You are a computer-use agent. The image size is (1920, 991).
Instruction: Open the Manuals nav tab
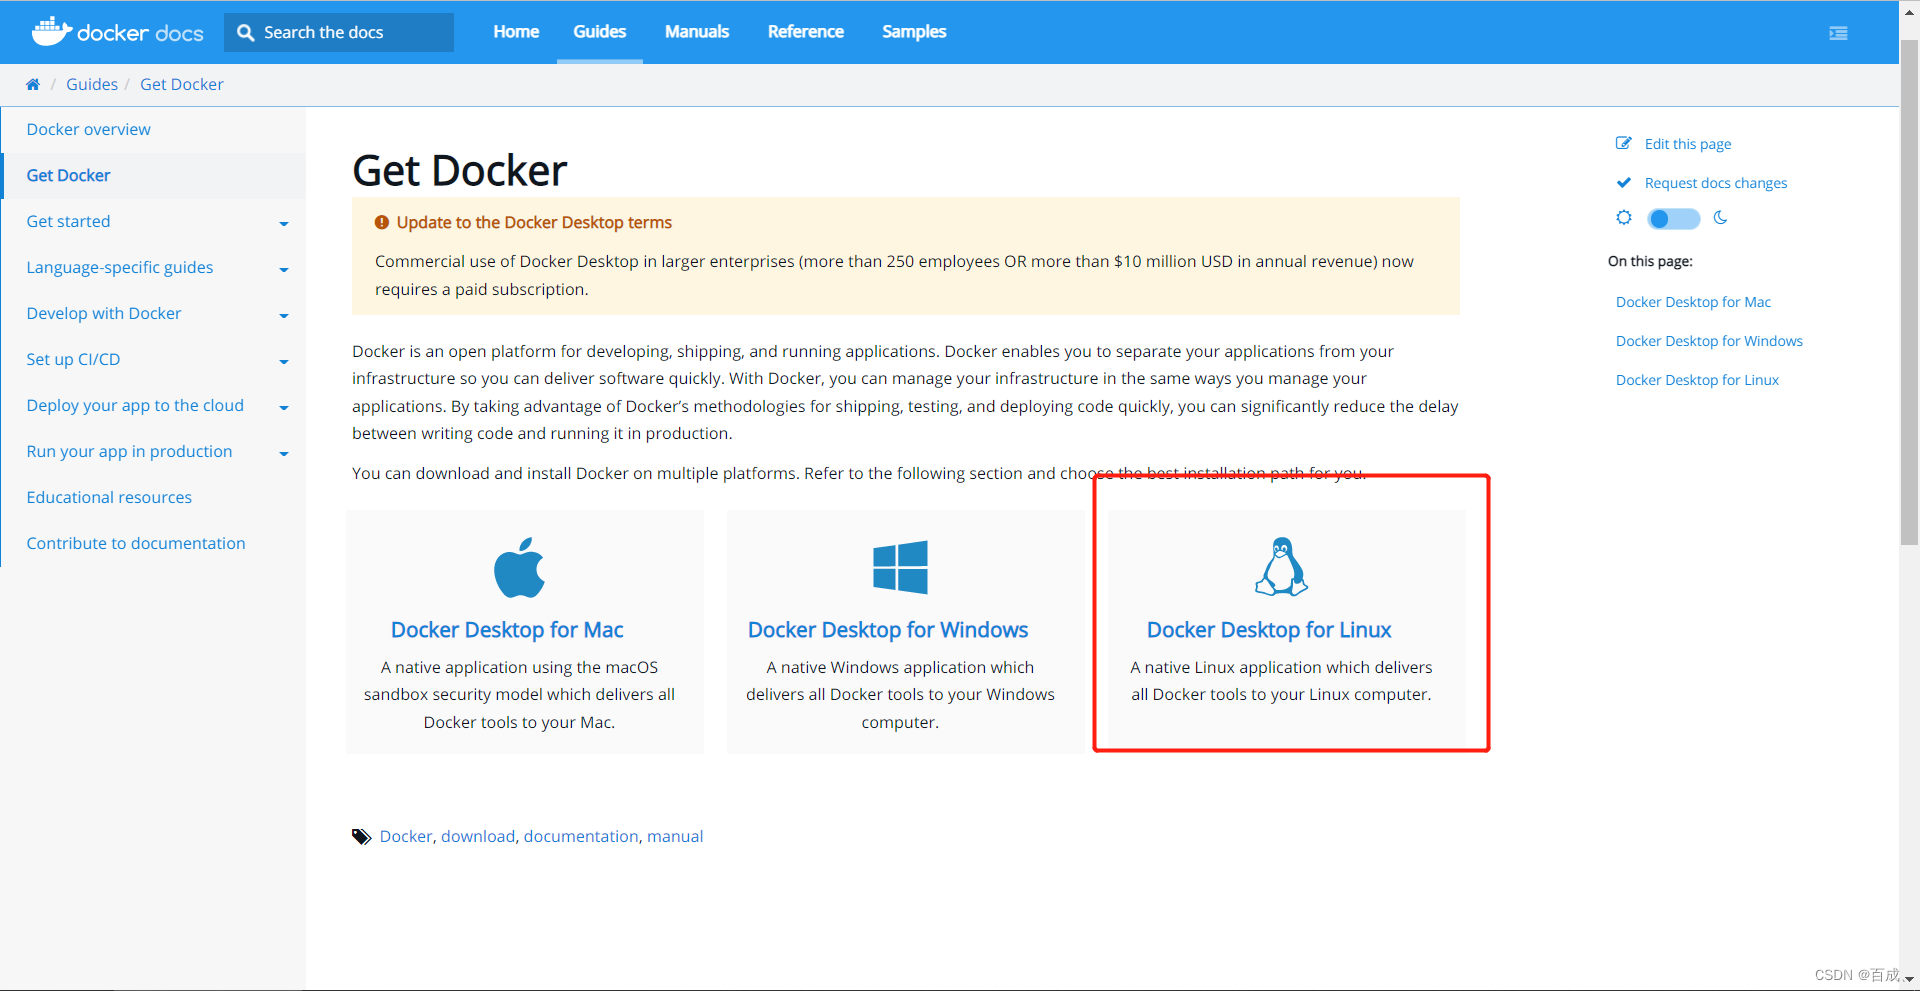[x=697, y=32]
